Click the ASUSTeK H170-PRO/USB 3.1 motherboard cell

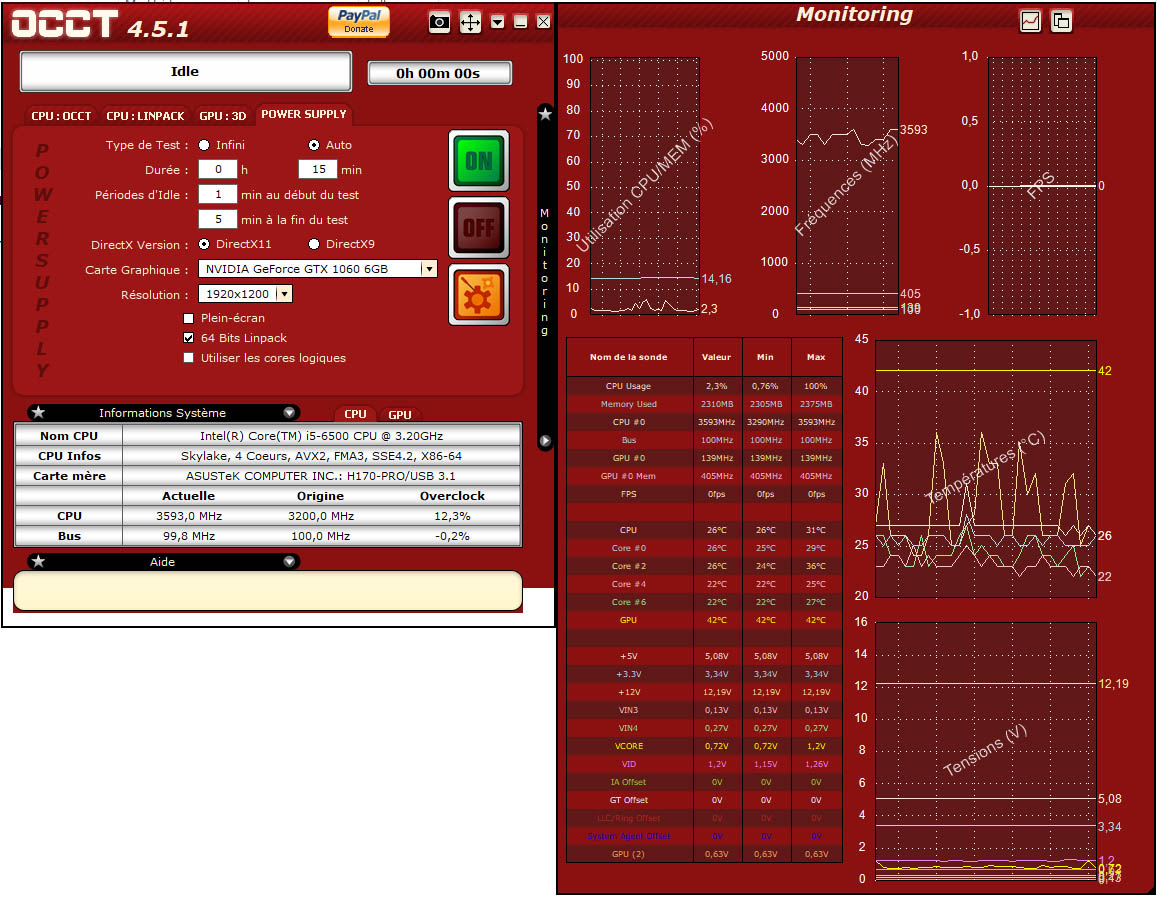(x=322, y=476)
